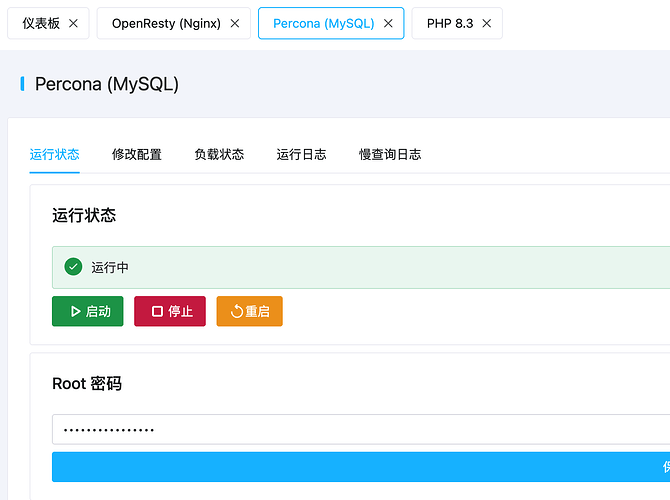Close the 仪表板 tab
Image resolution: width=670 pixels, height=500 pixels.
(73, 23)
